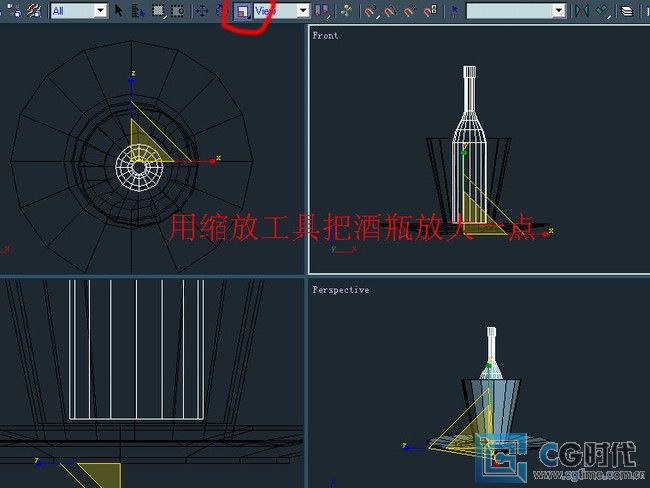
Task: Click the Use Pivot Point Center button
Action: [321, 11]
